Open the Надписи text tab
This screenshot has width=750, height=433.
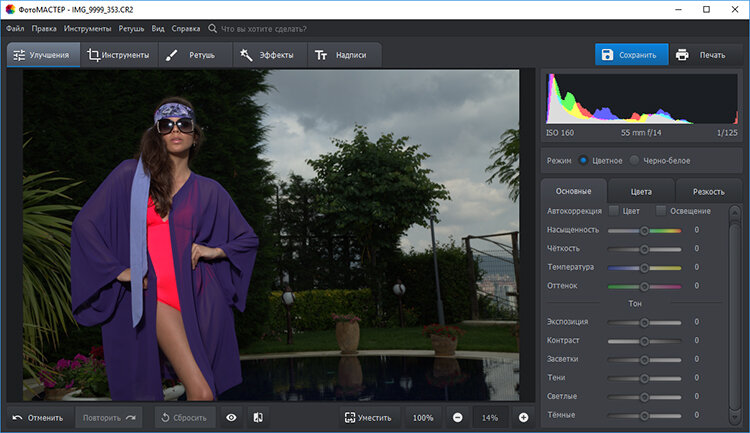pos(341,55)
